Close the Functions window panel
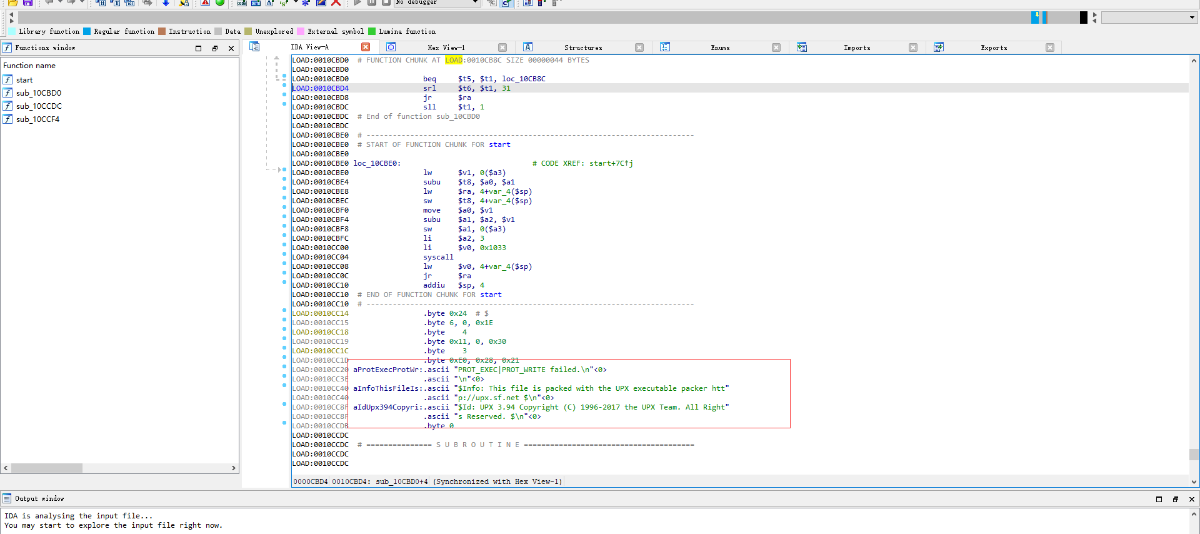Viewport: 1200px width, 534px height. click(229, 47)
